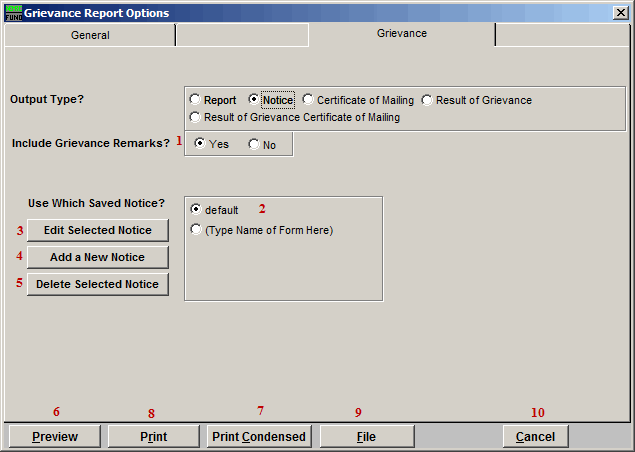Click the application icon in the title bar

[x=13, y=13]
